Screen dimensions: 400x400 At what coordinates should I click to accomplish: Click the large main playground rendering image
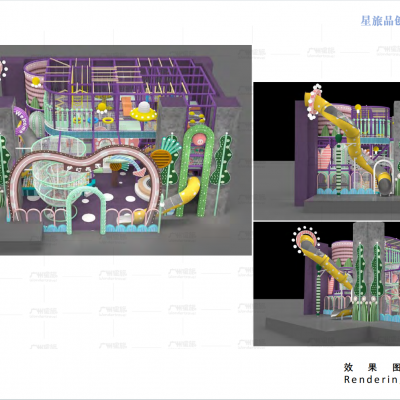126,150
